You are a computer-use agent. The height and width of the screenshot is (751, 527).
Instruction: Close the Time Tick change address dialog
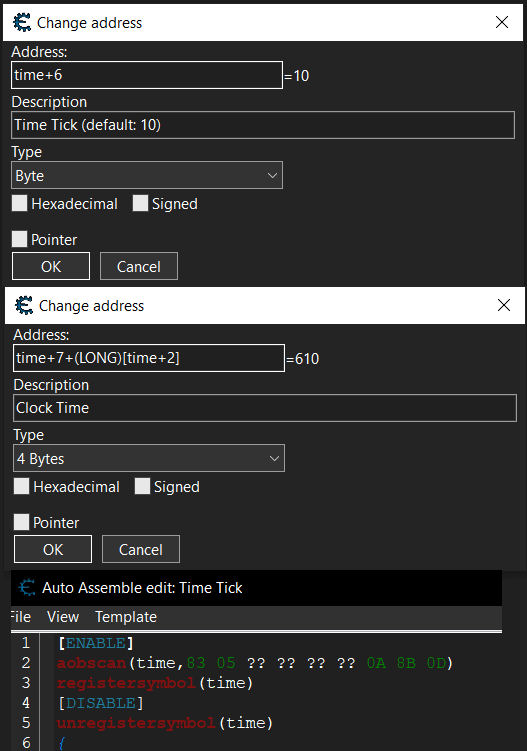502,22
